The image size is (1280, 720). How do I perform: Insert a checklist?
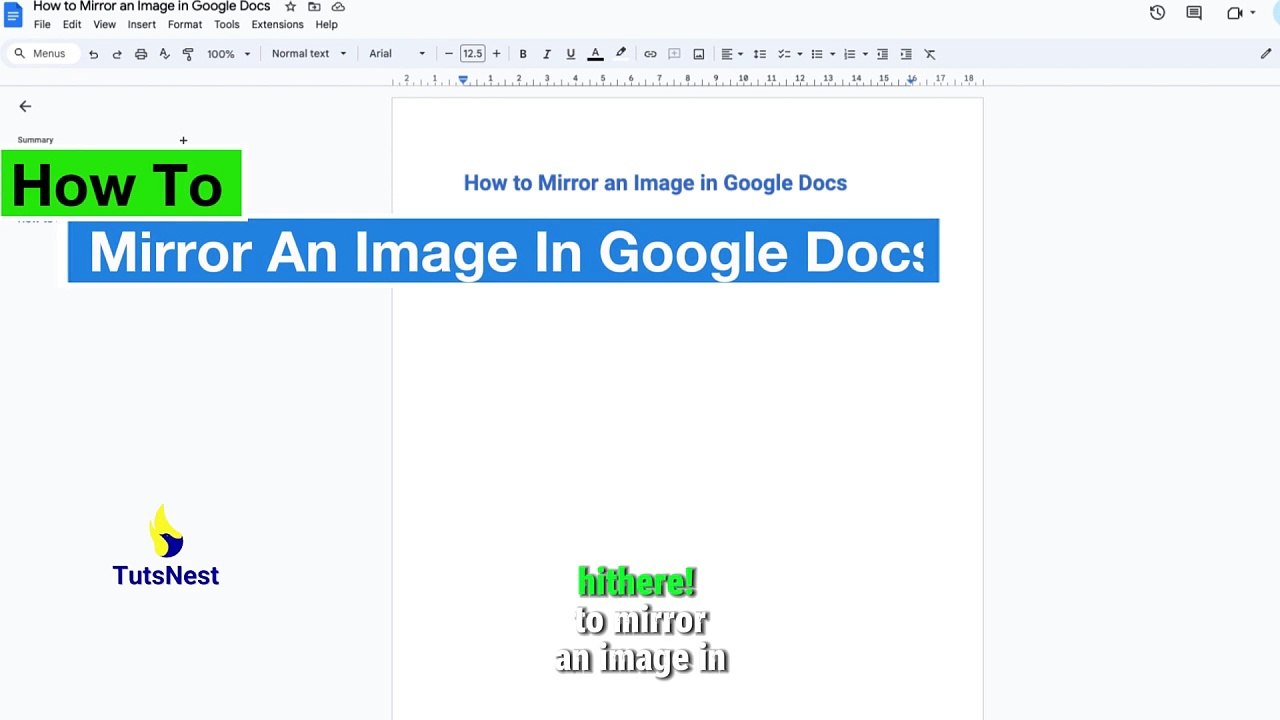click(x=784, y=54)
